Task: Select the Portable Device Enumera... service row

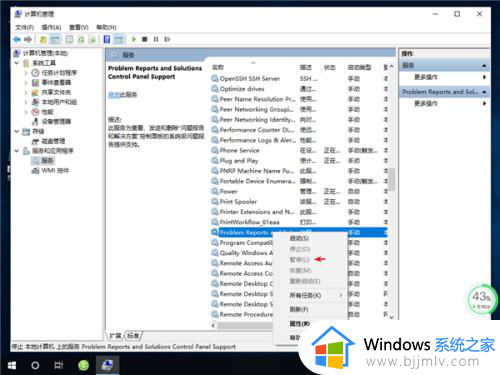Action: 299,181
